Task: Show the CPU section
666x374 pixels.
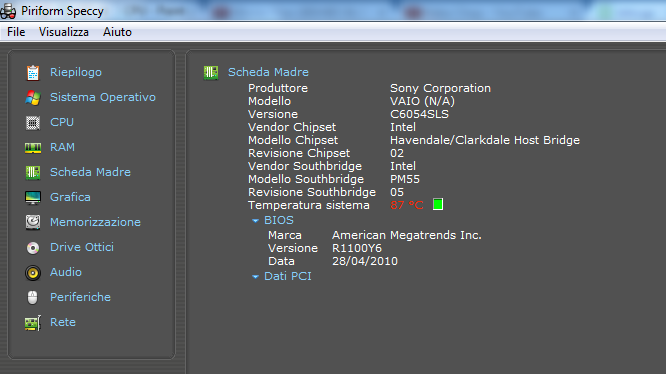Action: pos(62,122)
